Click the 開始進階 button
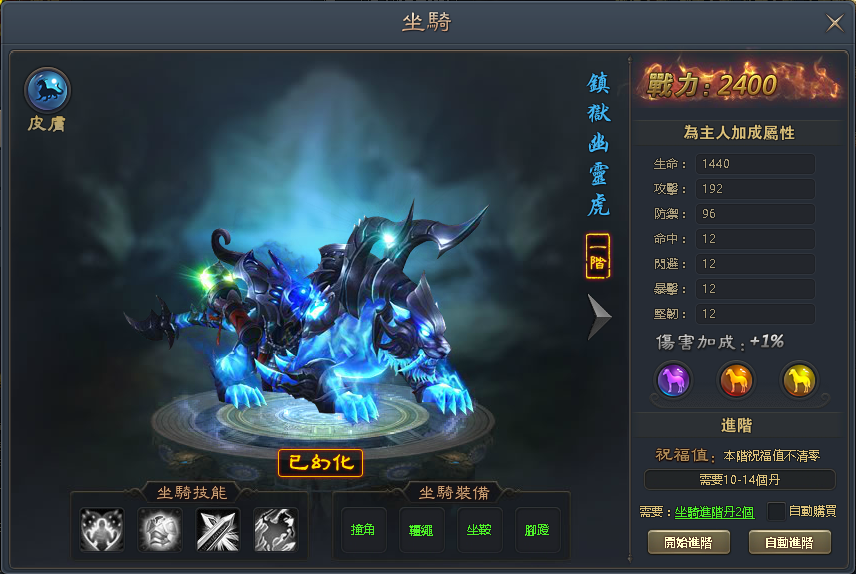Image resolution: width=856 pixels, height=574 pixels. click(x=688, y=542)
